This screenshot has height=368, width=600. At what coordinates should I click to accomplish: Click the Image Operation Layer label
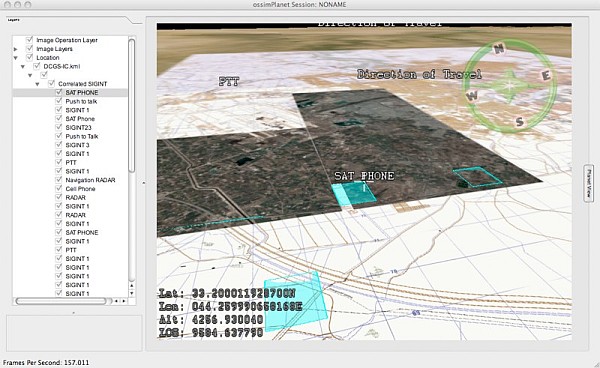(x=67, y=40)
